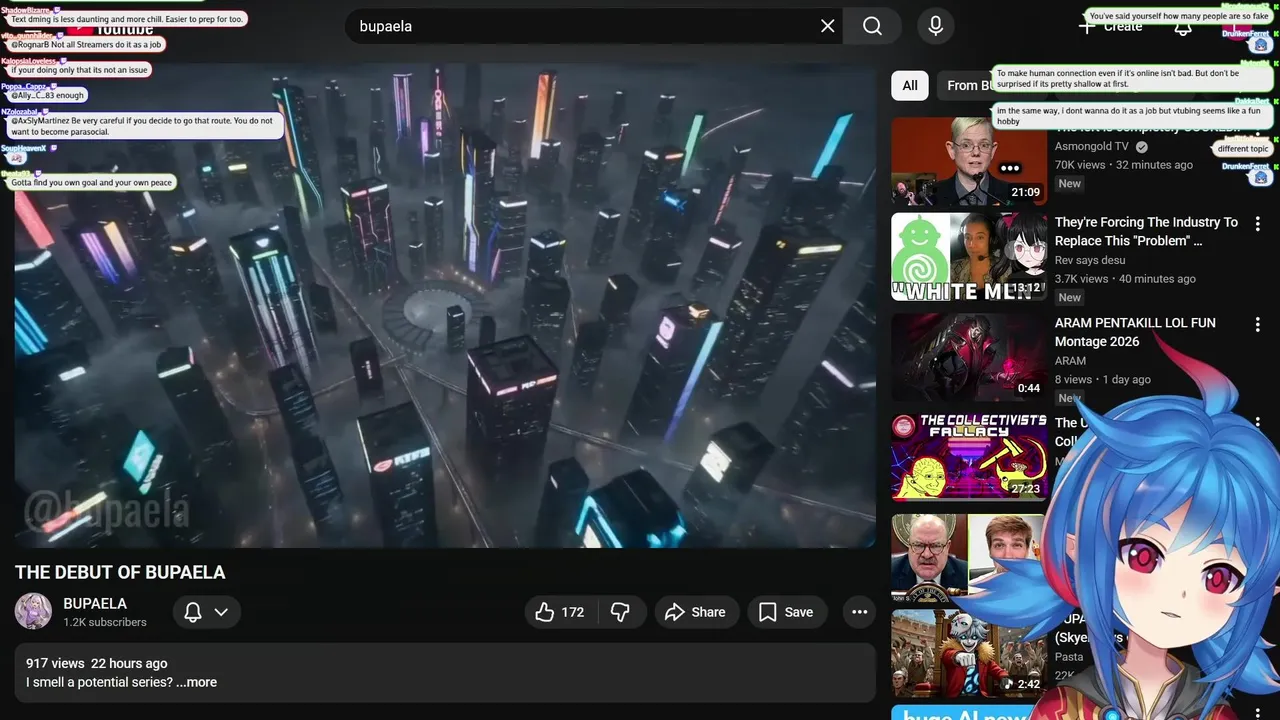This screenshot has height=720, width=1280.
Task: Click chat message "Gotta find you own goal"
Action: click(x=91, y=183)
